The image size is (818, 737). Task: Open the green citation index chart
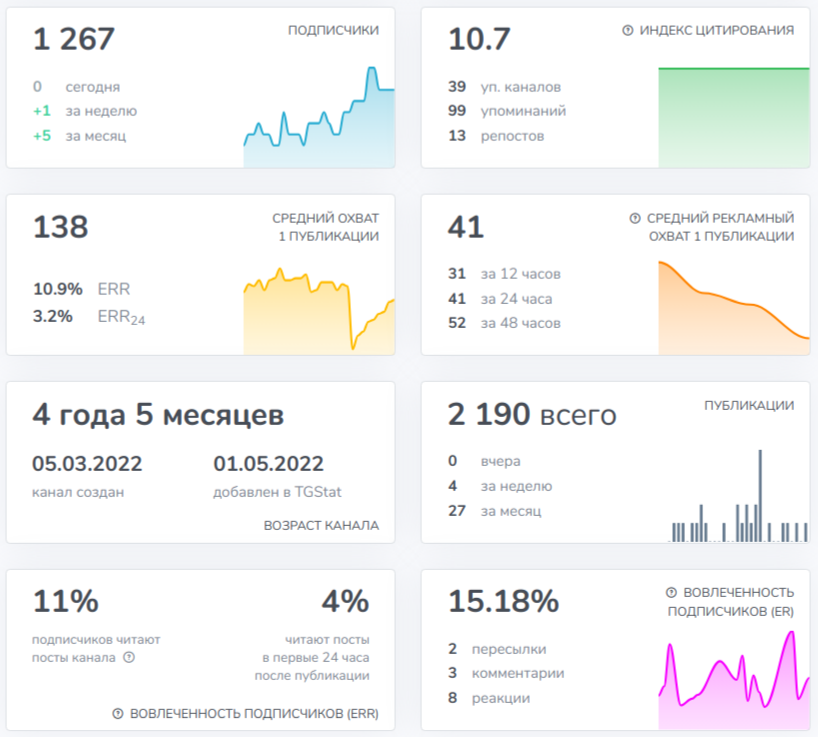(x=734, y=117)
